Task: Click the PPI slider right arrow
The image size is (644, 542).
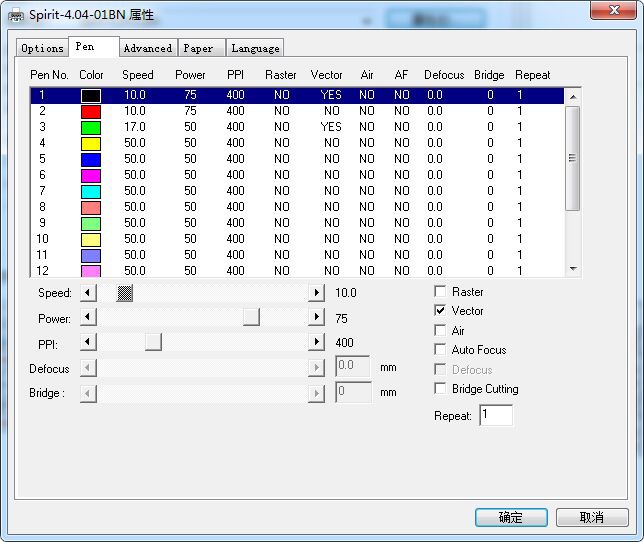Action: [316, 342]
